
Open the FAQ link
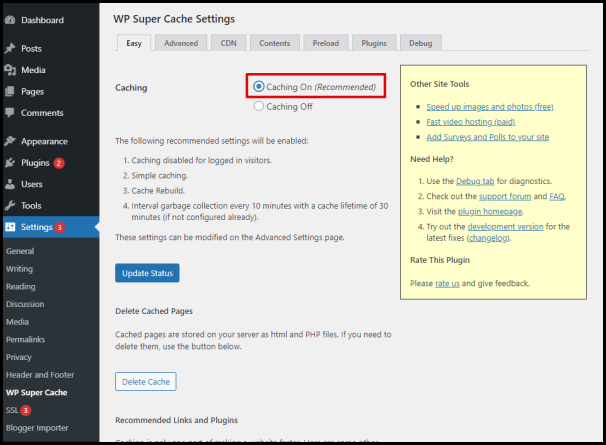pos(557,196)
